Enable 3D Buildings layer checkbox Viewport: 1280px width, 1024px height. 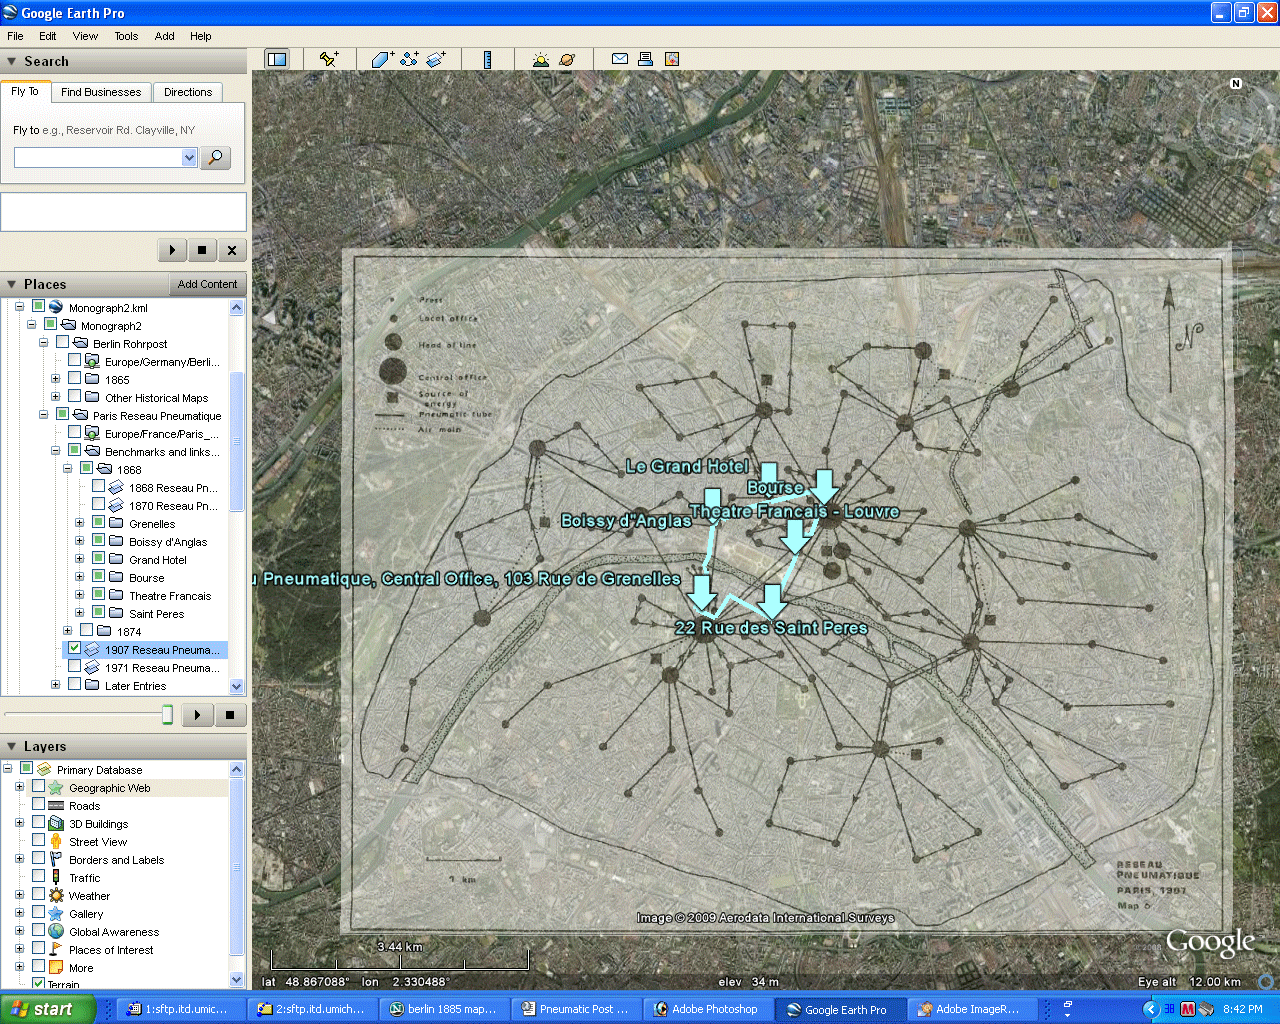(39, 822)
